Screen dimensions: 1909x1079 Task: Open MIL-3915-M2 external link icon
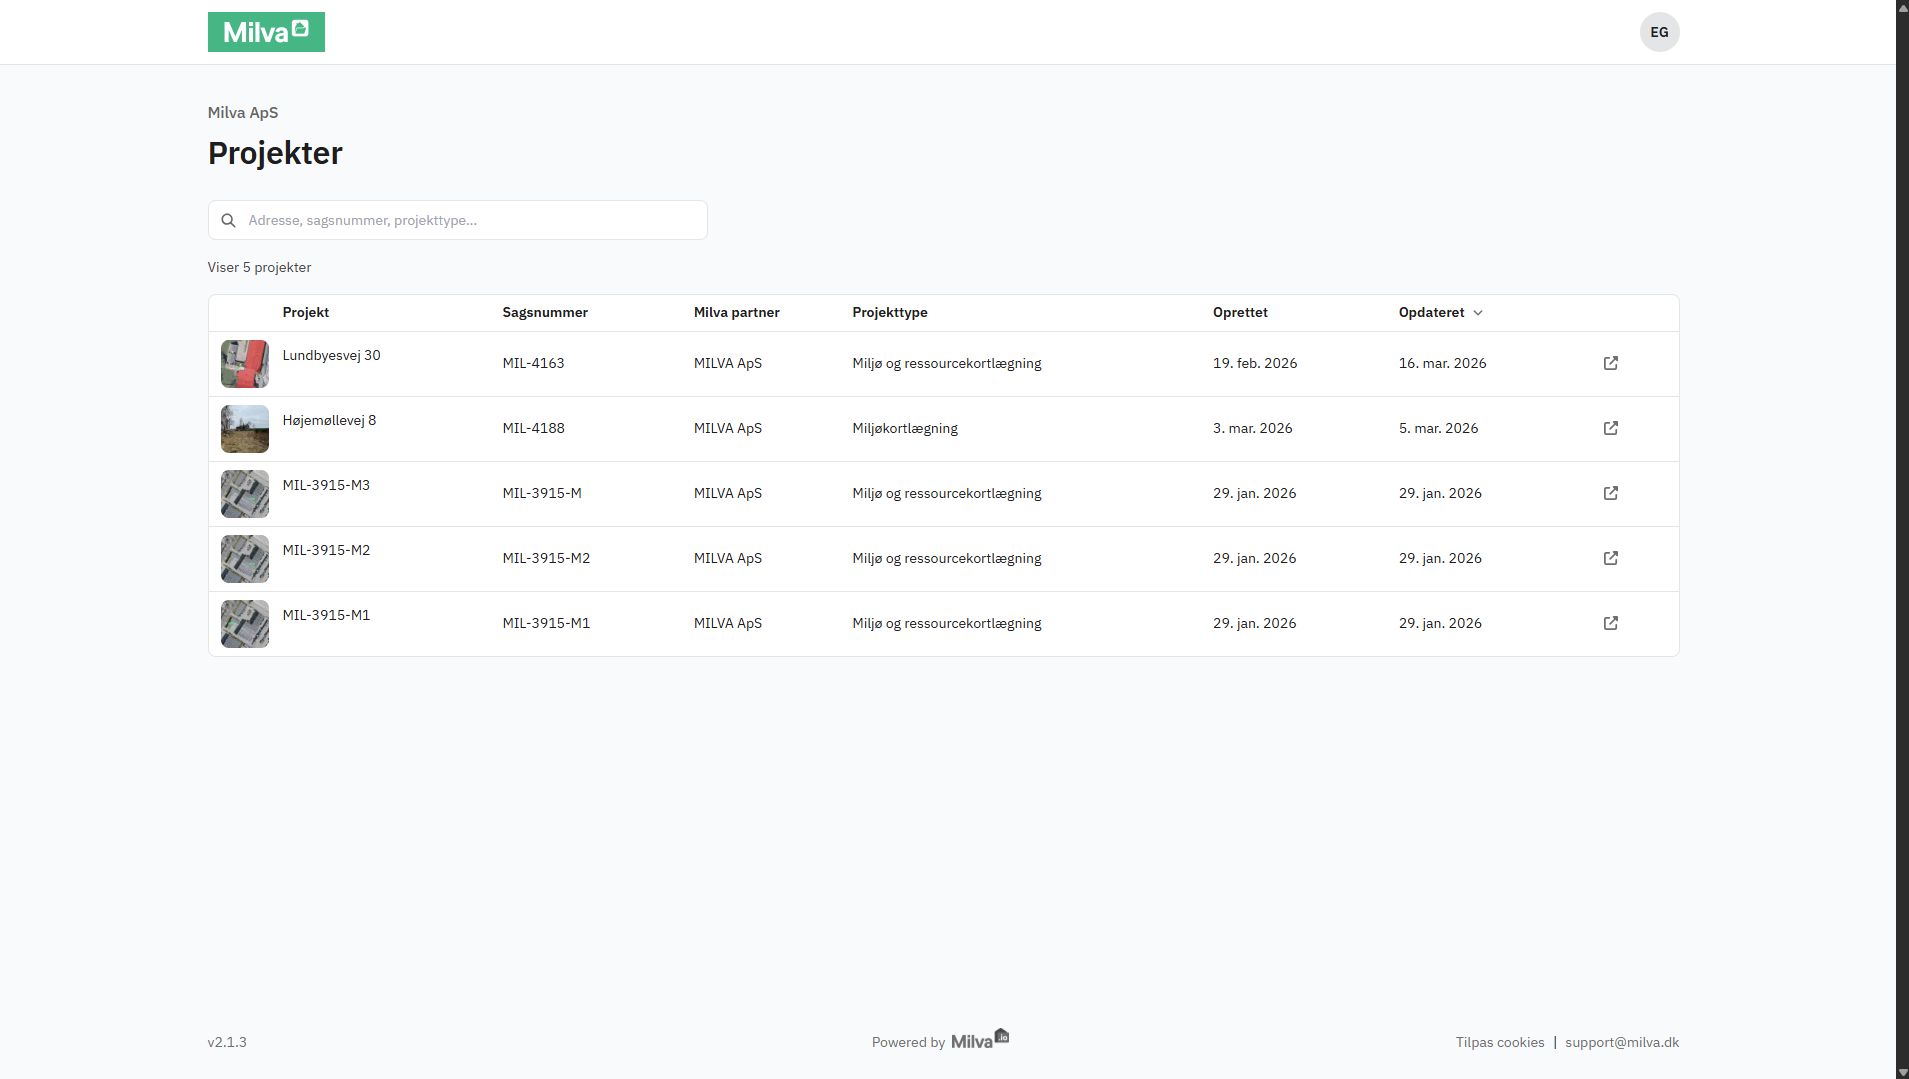pos(1610,558)
